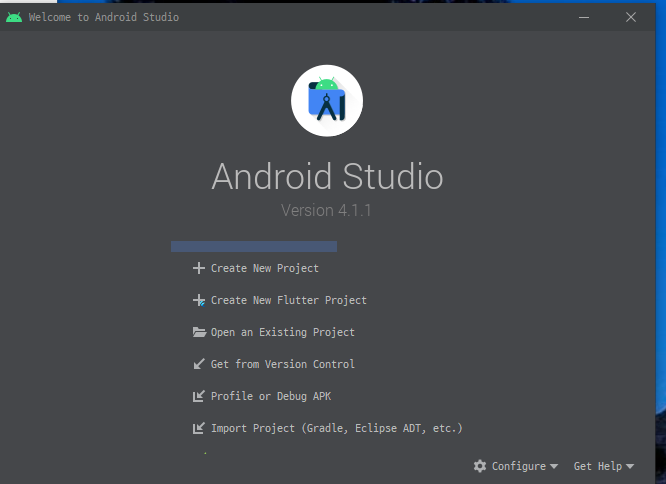Create New Project
The height and width of the screenshot is (484, 666).
(265, 268)
